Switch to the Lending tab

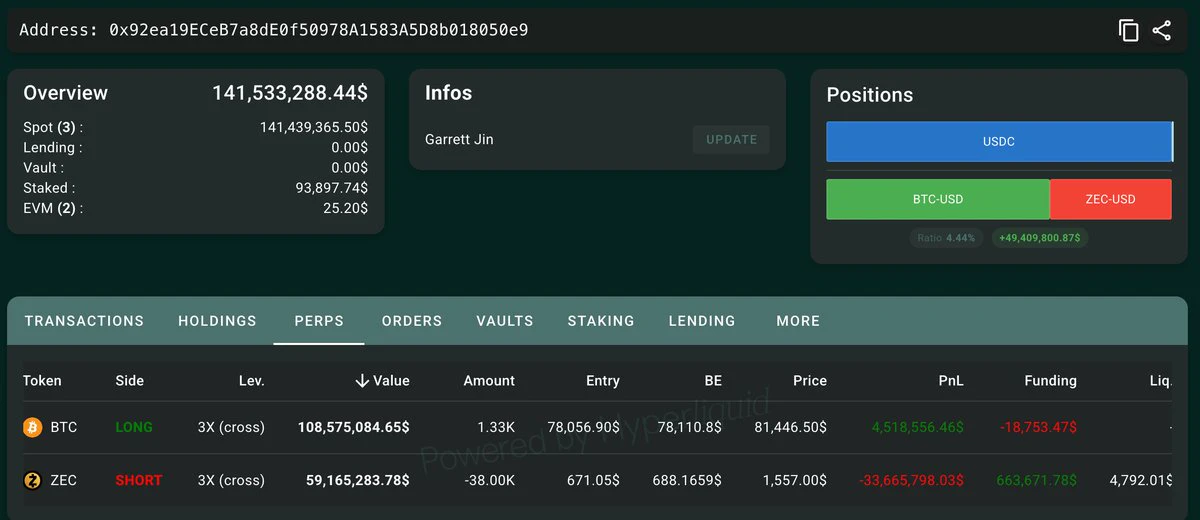[x=702, y=321]
